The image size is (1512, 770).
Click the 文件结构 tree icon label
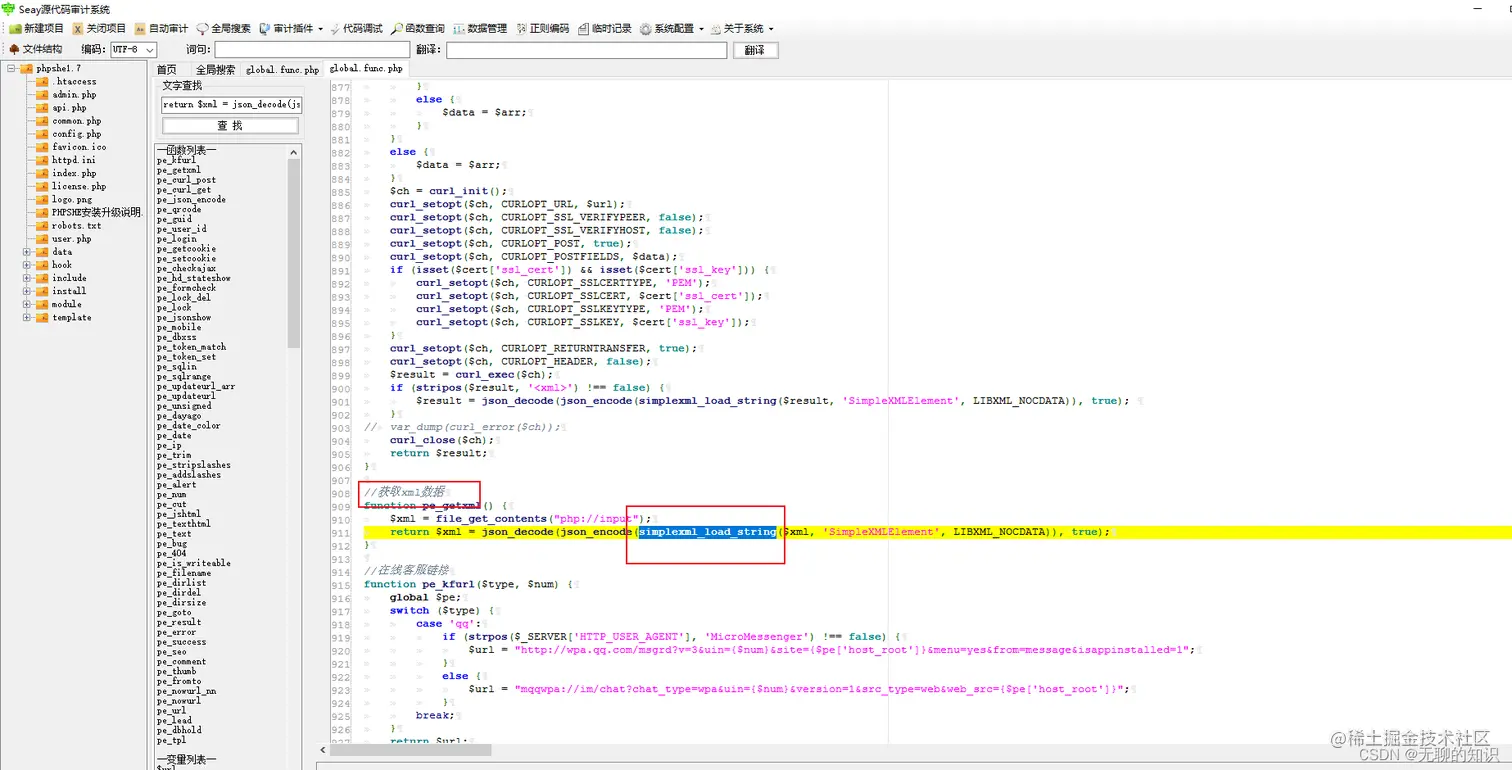click(36, 49)
